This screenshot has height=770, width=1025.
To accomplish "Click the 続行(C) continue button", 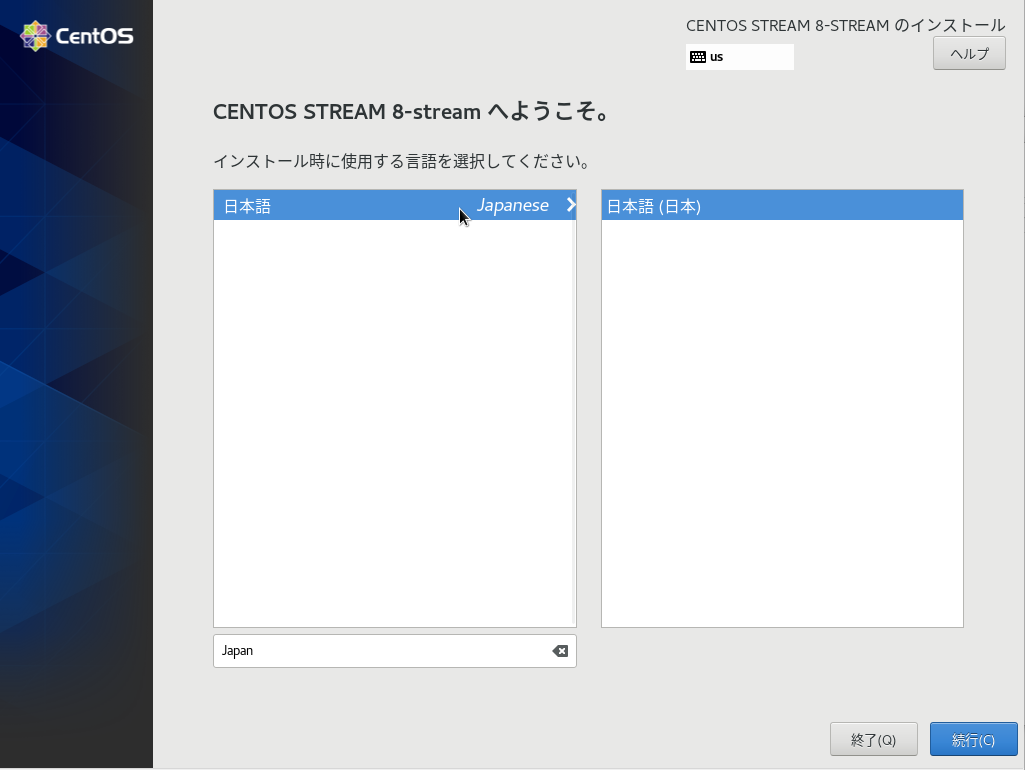I will point(973,739).
